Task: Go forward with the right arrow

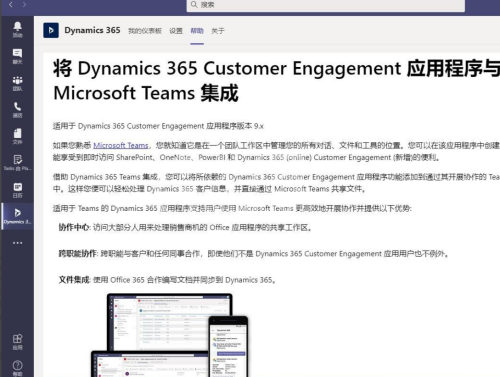Action: click(x=24, y=5)
